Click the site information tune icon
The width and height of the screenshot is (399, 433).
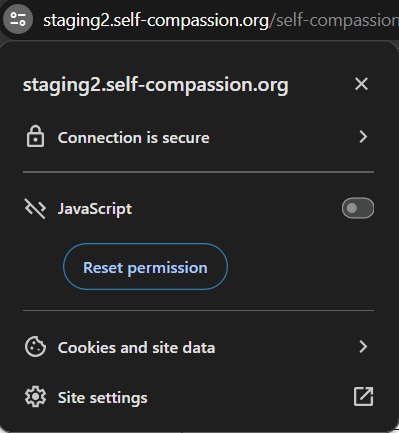pyautogui.click(x=18, y=19)
